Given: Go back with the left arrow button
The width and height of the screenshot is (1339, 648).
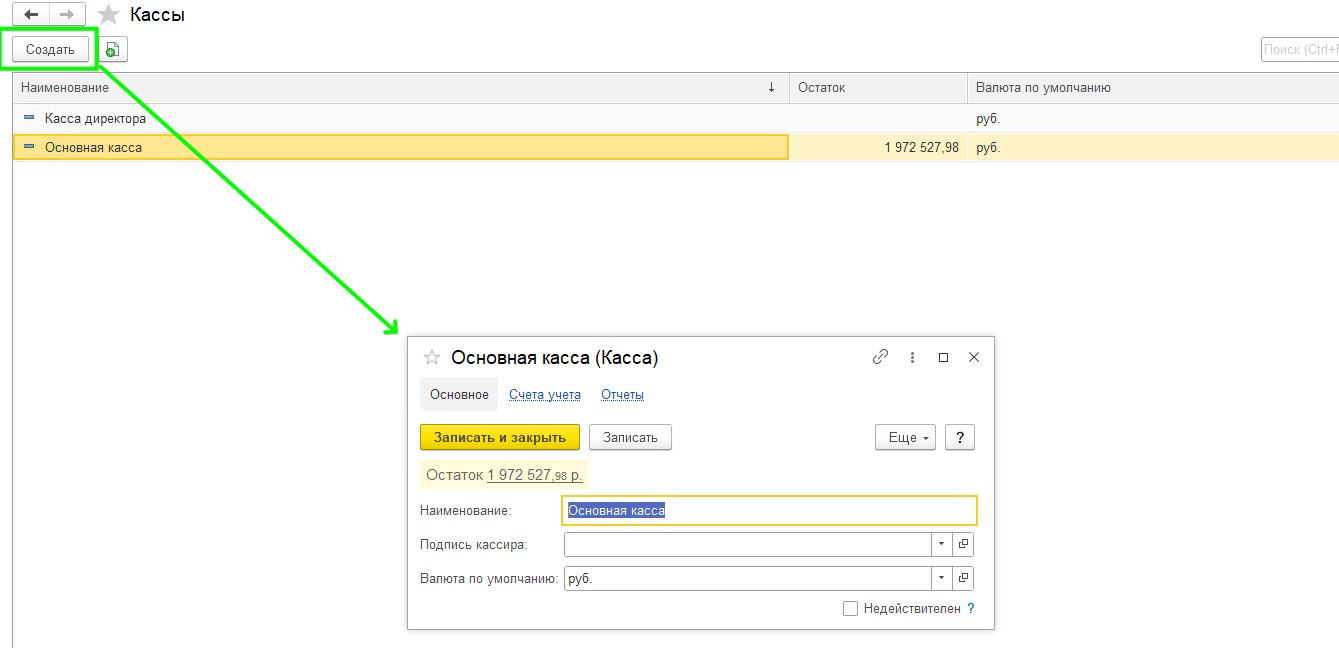Looking at the screenshot, I should coord(31,15).
